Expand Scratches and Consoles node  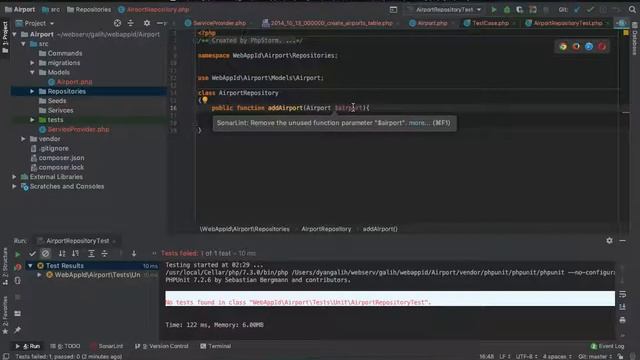[15, 187]
